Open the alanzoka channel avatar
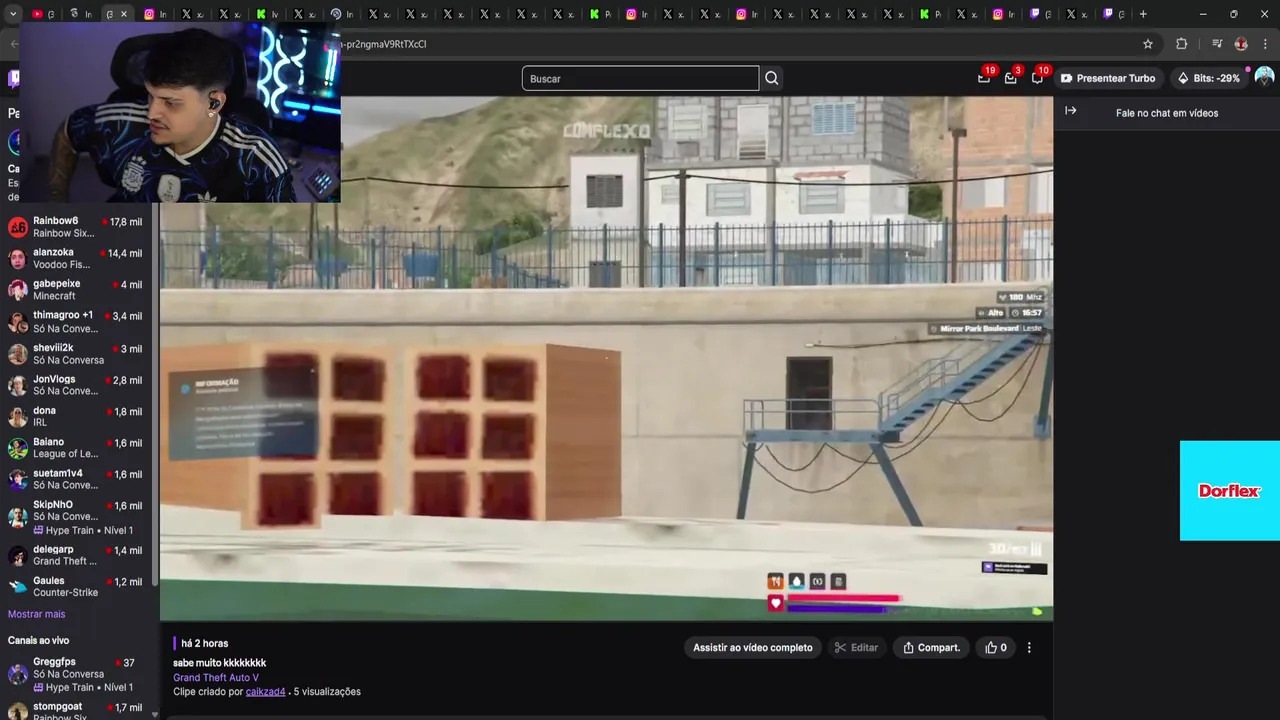This screenshot has width=1280, height=720. (x=17, y=259)
